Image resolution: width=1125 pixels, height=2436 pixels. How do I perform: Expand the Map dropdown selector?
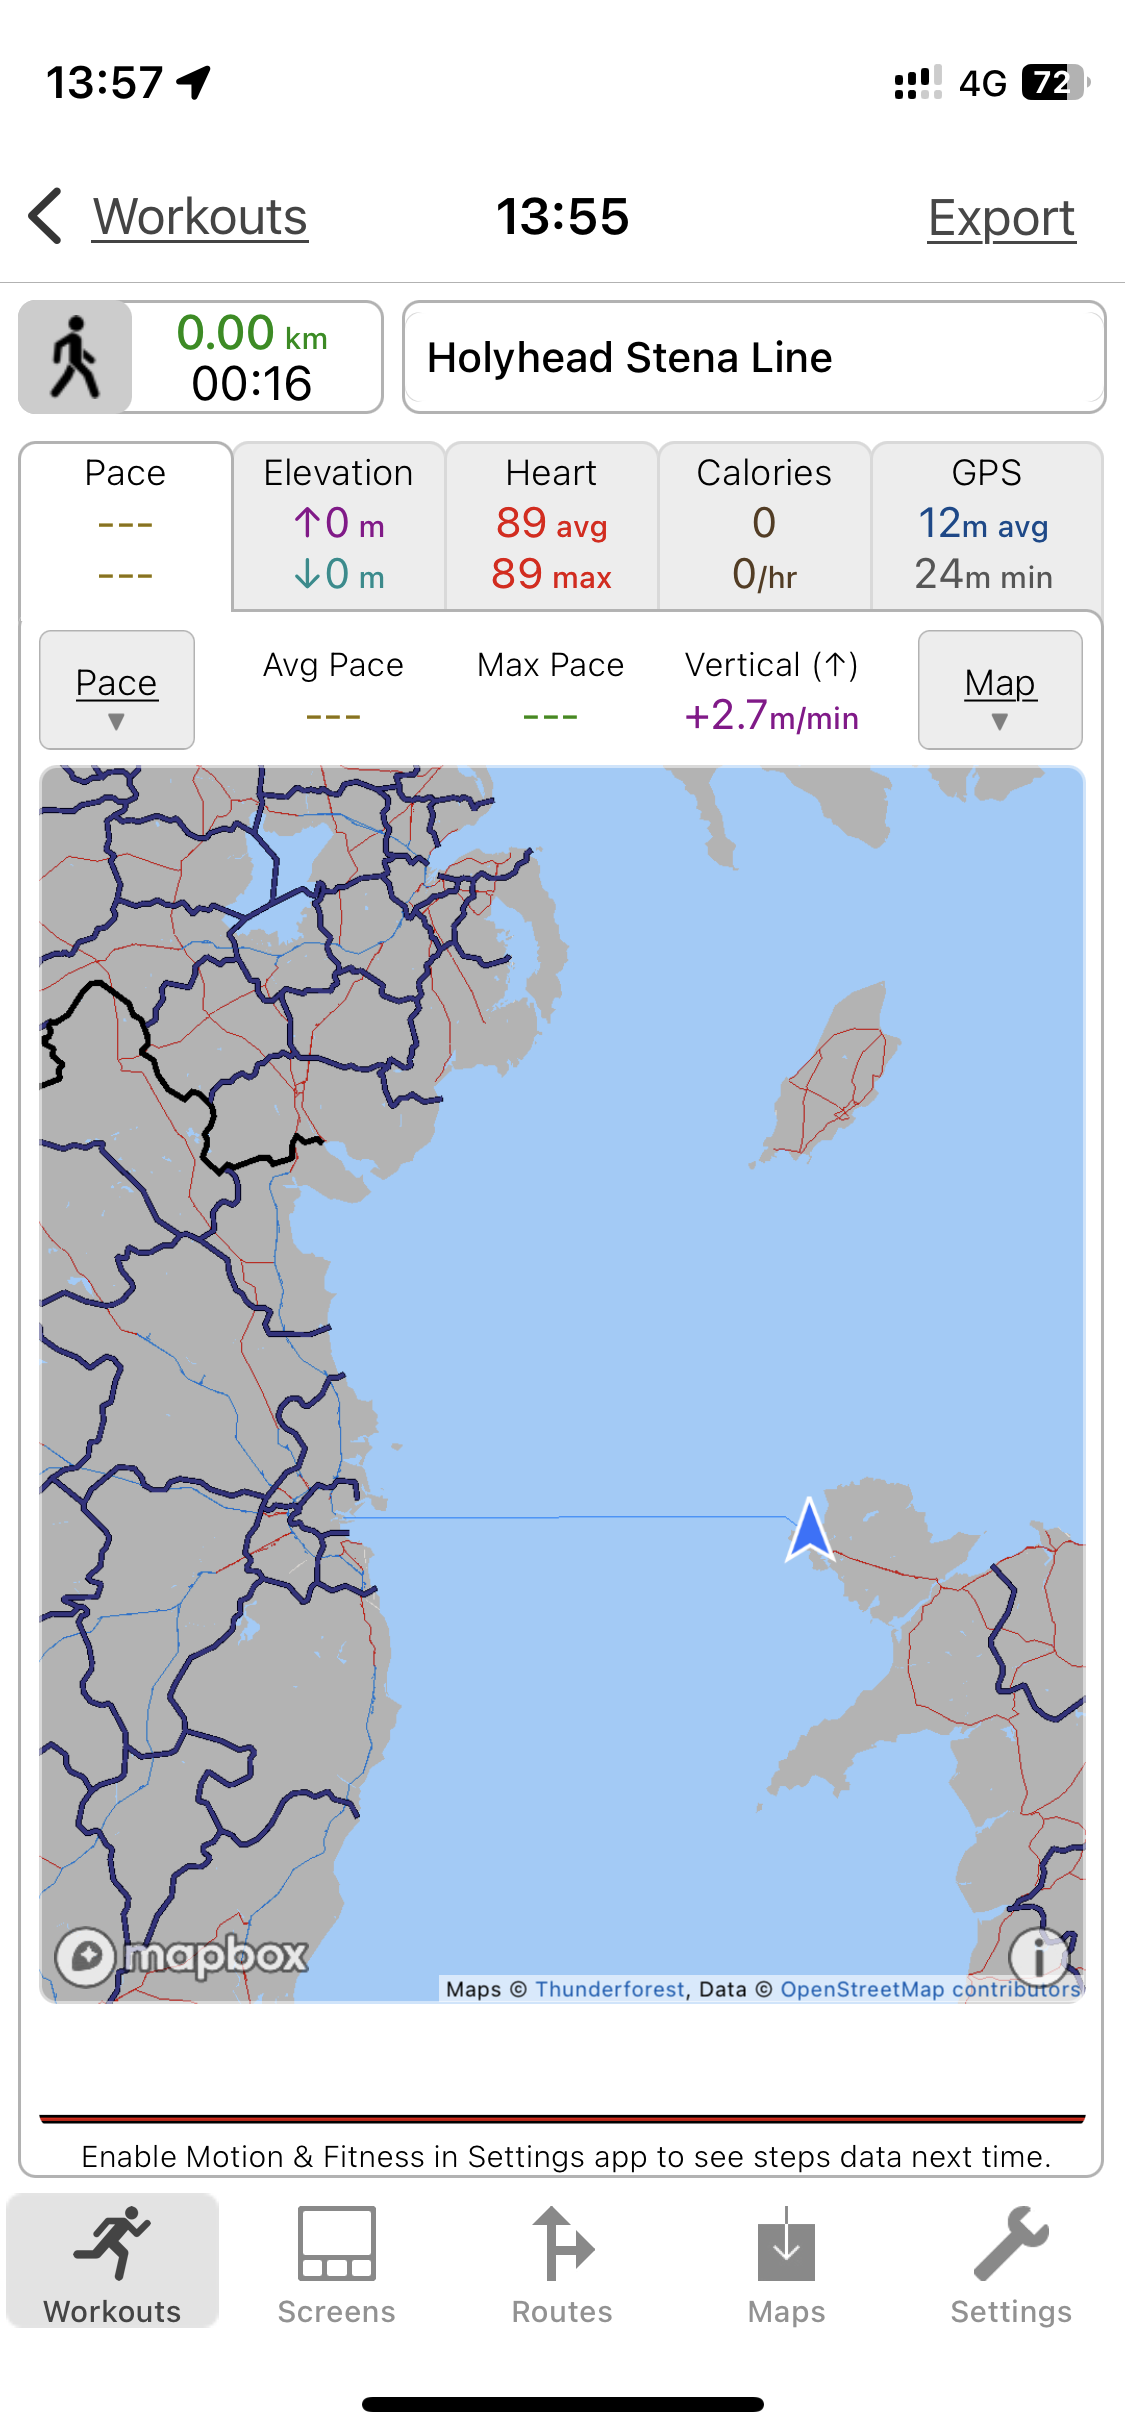(x=1000, y=690)
